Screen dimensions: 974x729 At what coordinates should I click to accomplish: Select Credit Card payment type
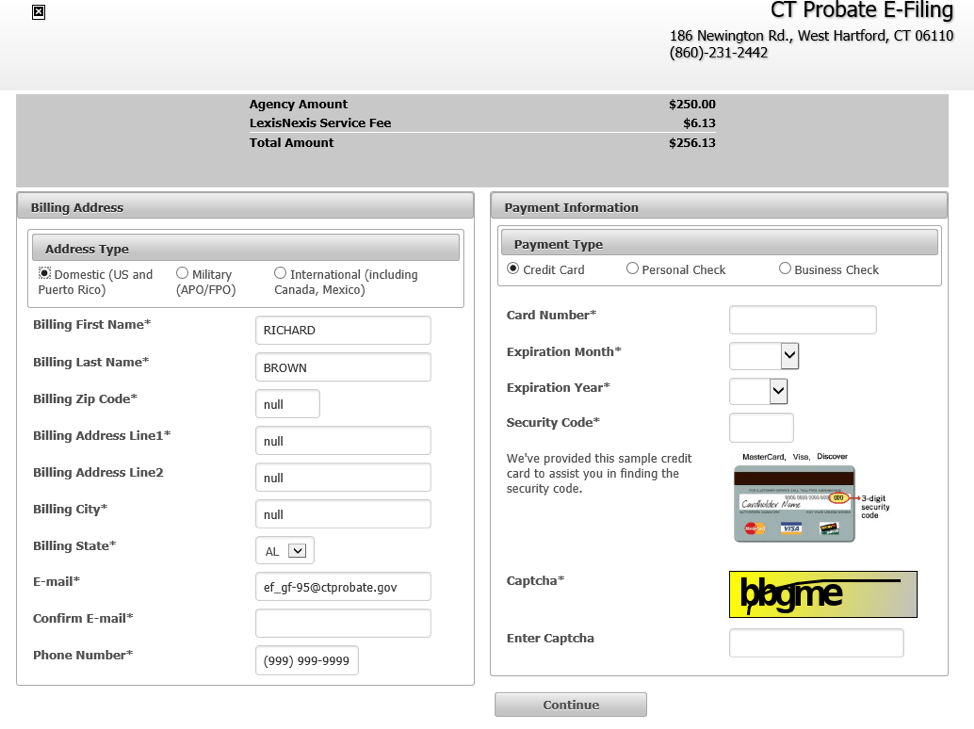tap(513, 268)
